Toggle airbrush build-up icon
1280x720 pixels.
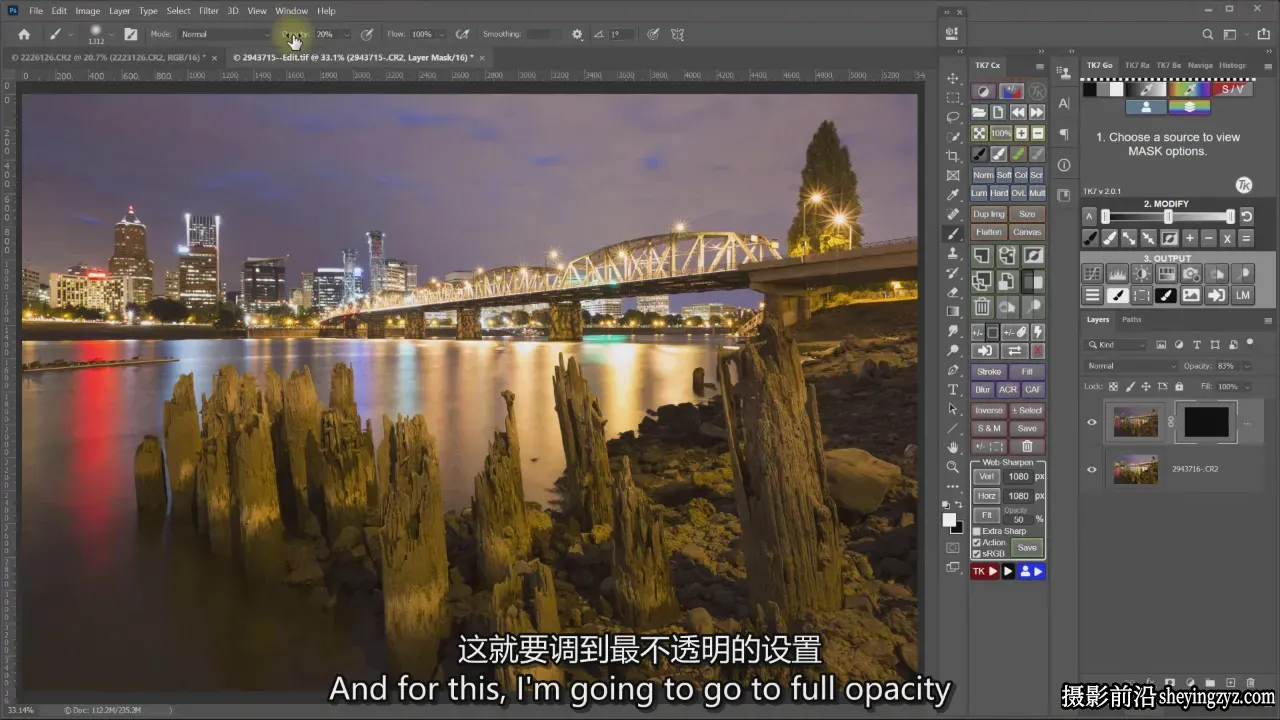462,34
